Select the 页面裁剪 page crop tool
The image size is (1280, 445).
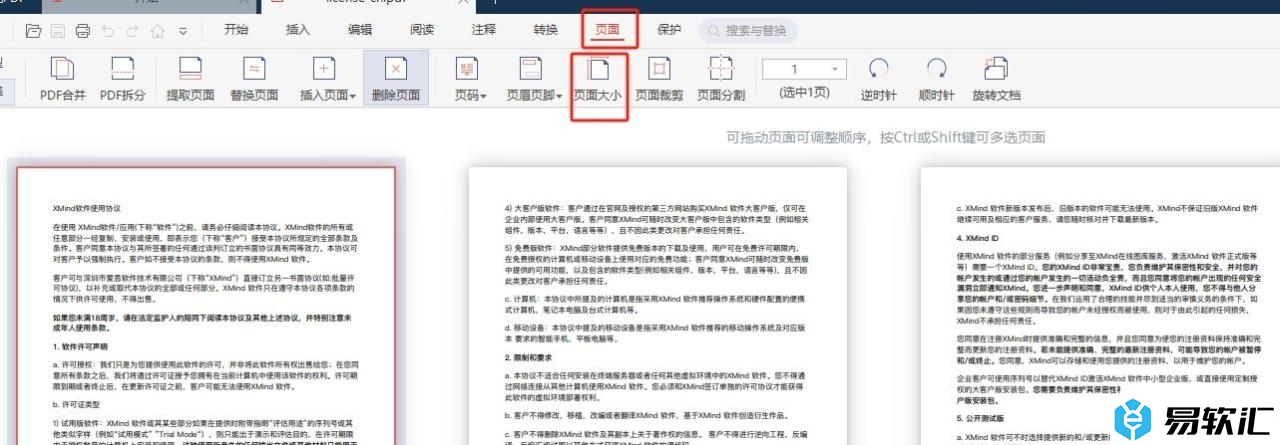pos(659,79)
